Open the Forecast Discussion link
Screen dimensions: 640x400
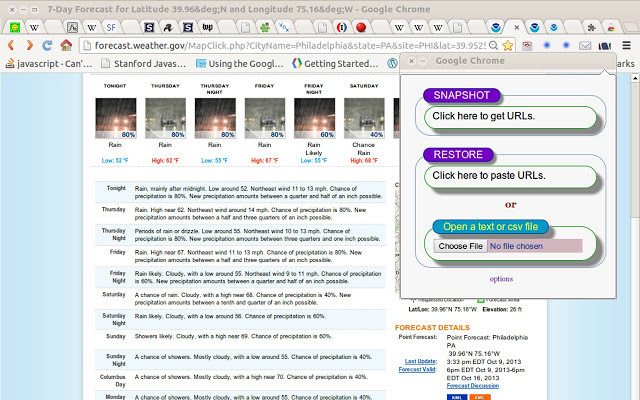[471, 385]
